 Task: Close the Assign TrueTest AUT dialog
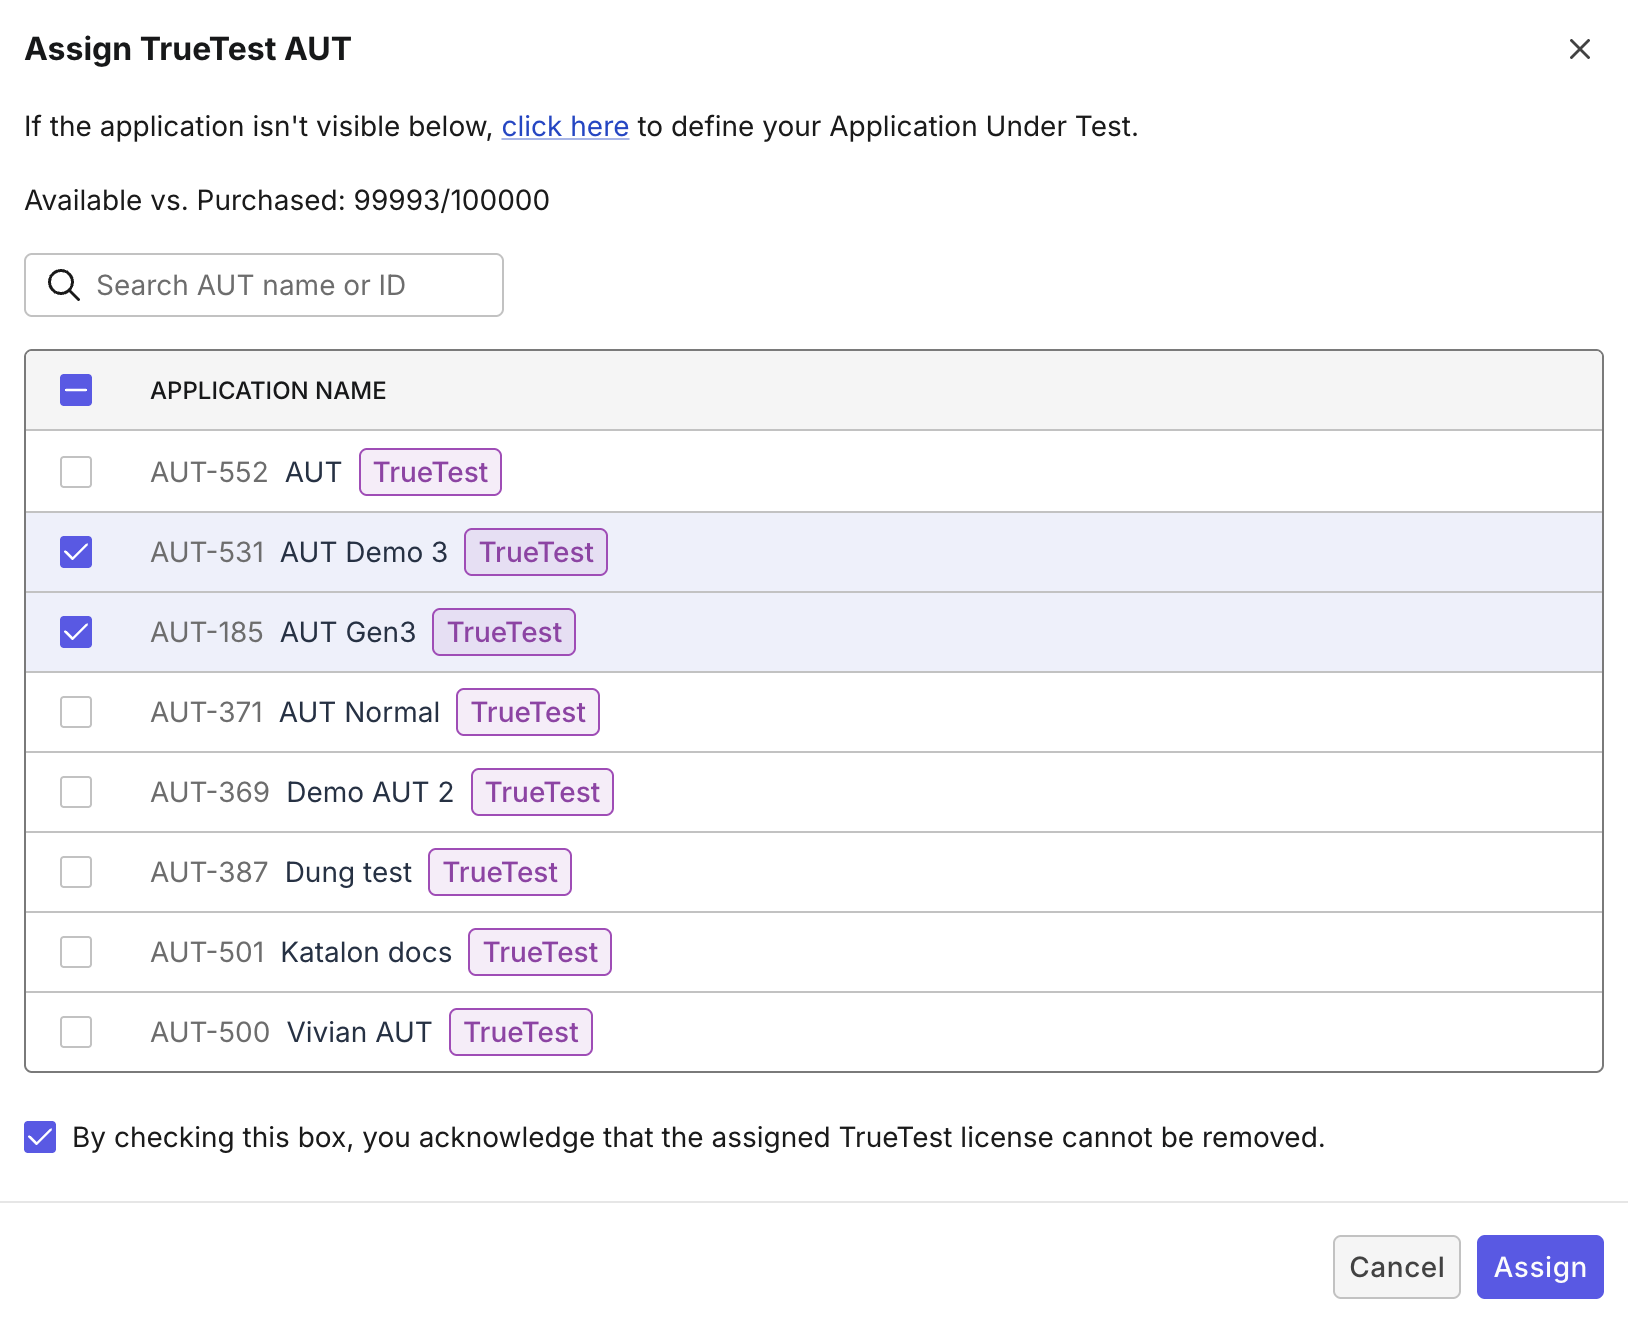1580,49
